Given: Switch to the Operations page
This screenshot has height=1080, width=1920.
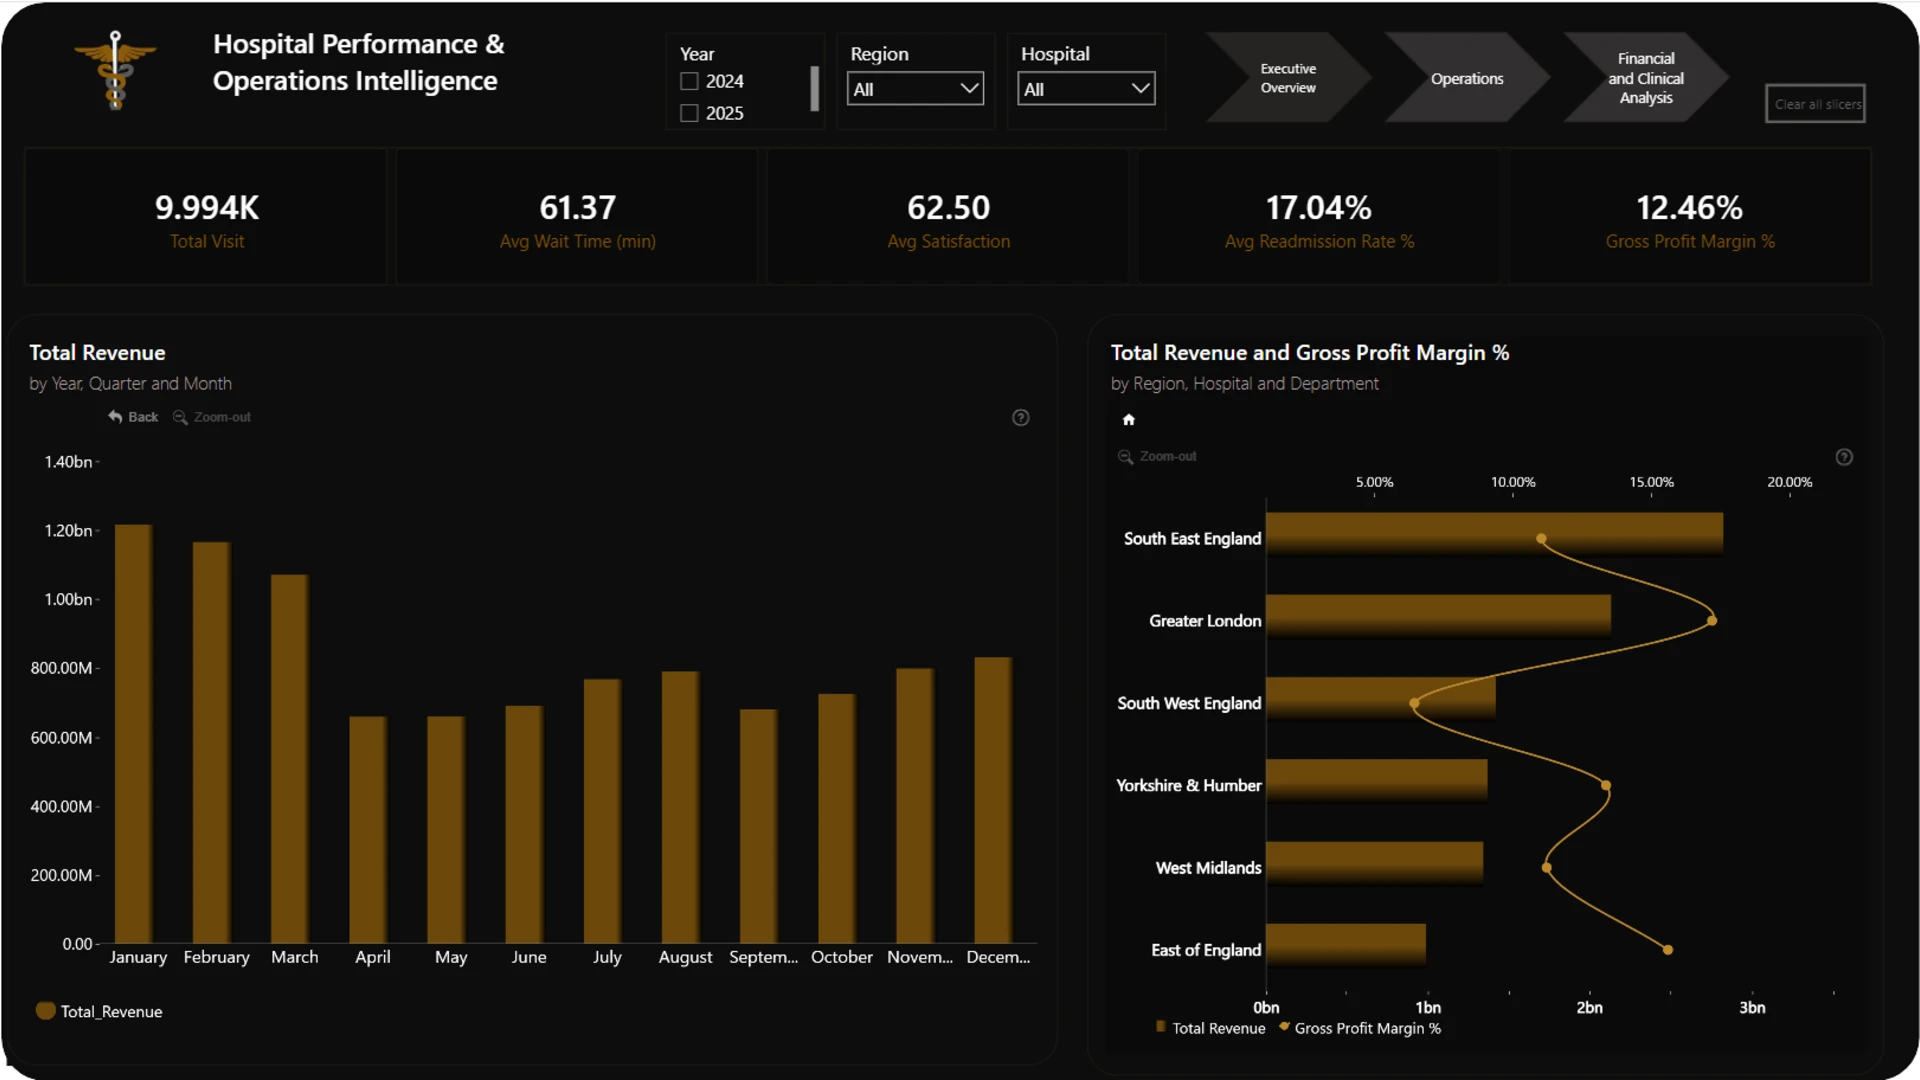Looking at the screenshot, I should (1467, 78).
